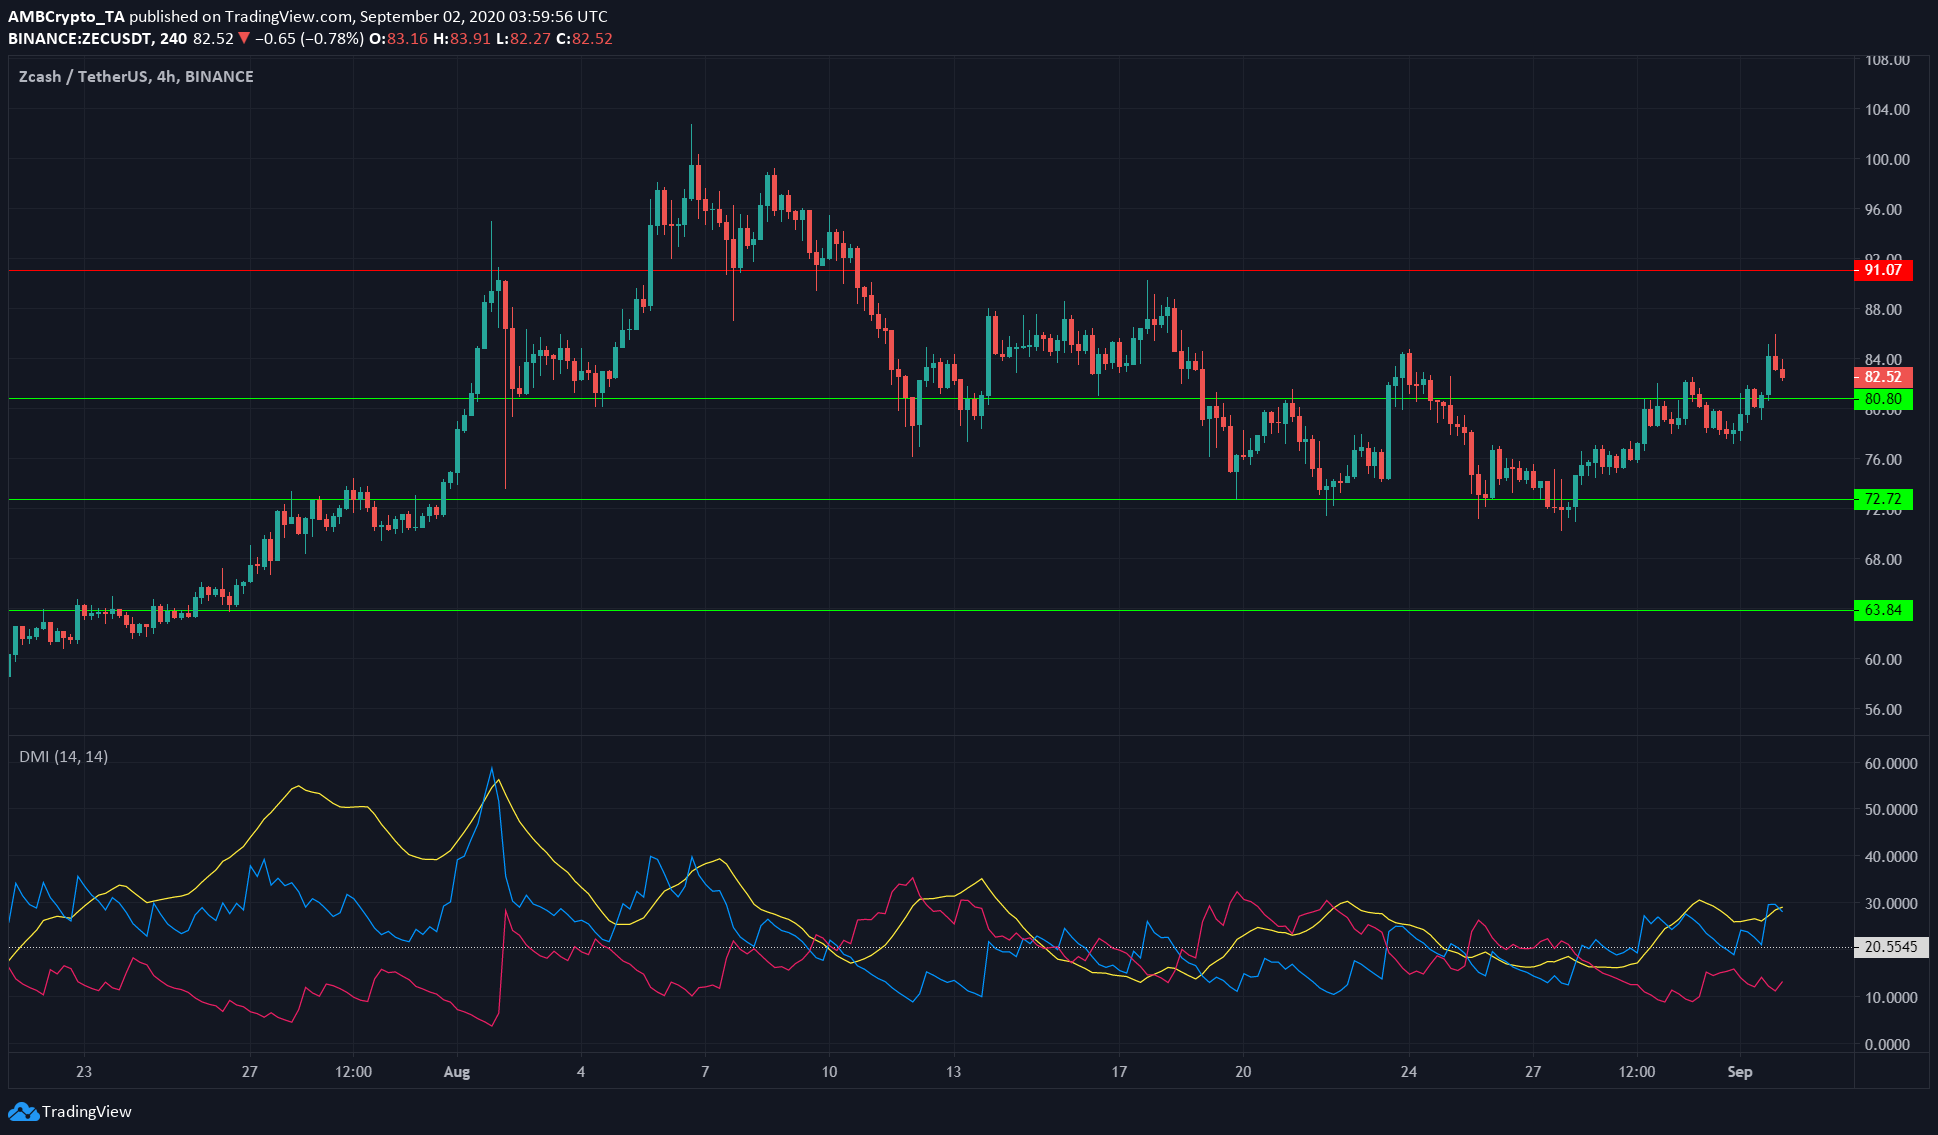Click the Sep label on time axis
The height and width of the screenshot is (1135, 1938).
click(1740, 1072)
